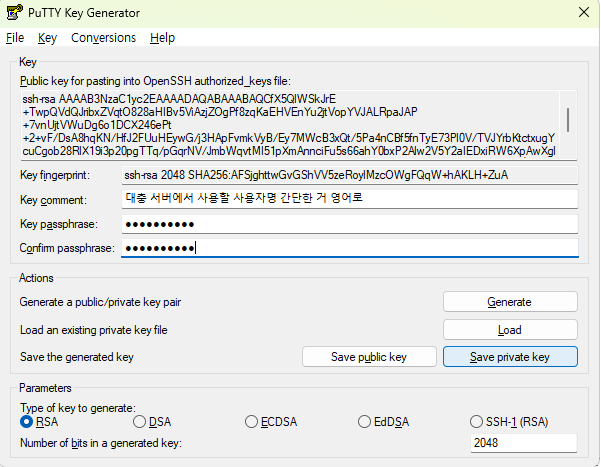The width and height of the screenshot is (601, 467).
Task: Click the 'Key fingerprint:' label
Action: pyautogui.click(x=55, y=175)
